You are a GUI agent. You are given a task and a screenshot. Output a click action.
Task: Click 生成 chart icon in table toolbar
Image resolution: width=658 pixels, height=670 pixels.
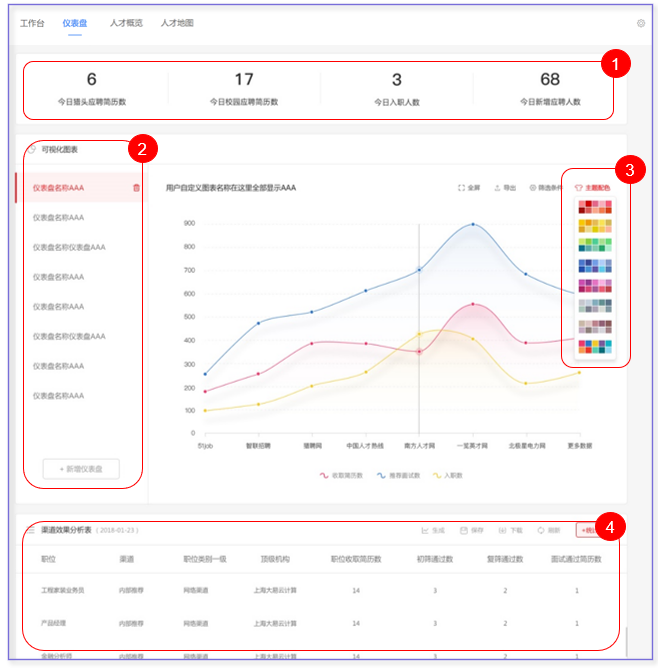click(425, 530)
